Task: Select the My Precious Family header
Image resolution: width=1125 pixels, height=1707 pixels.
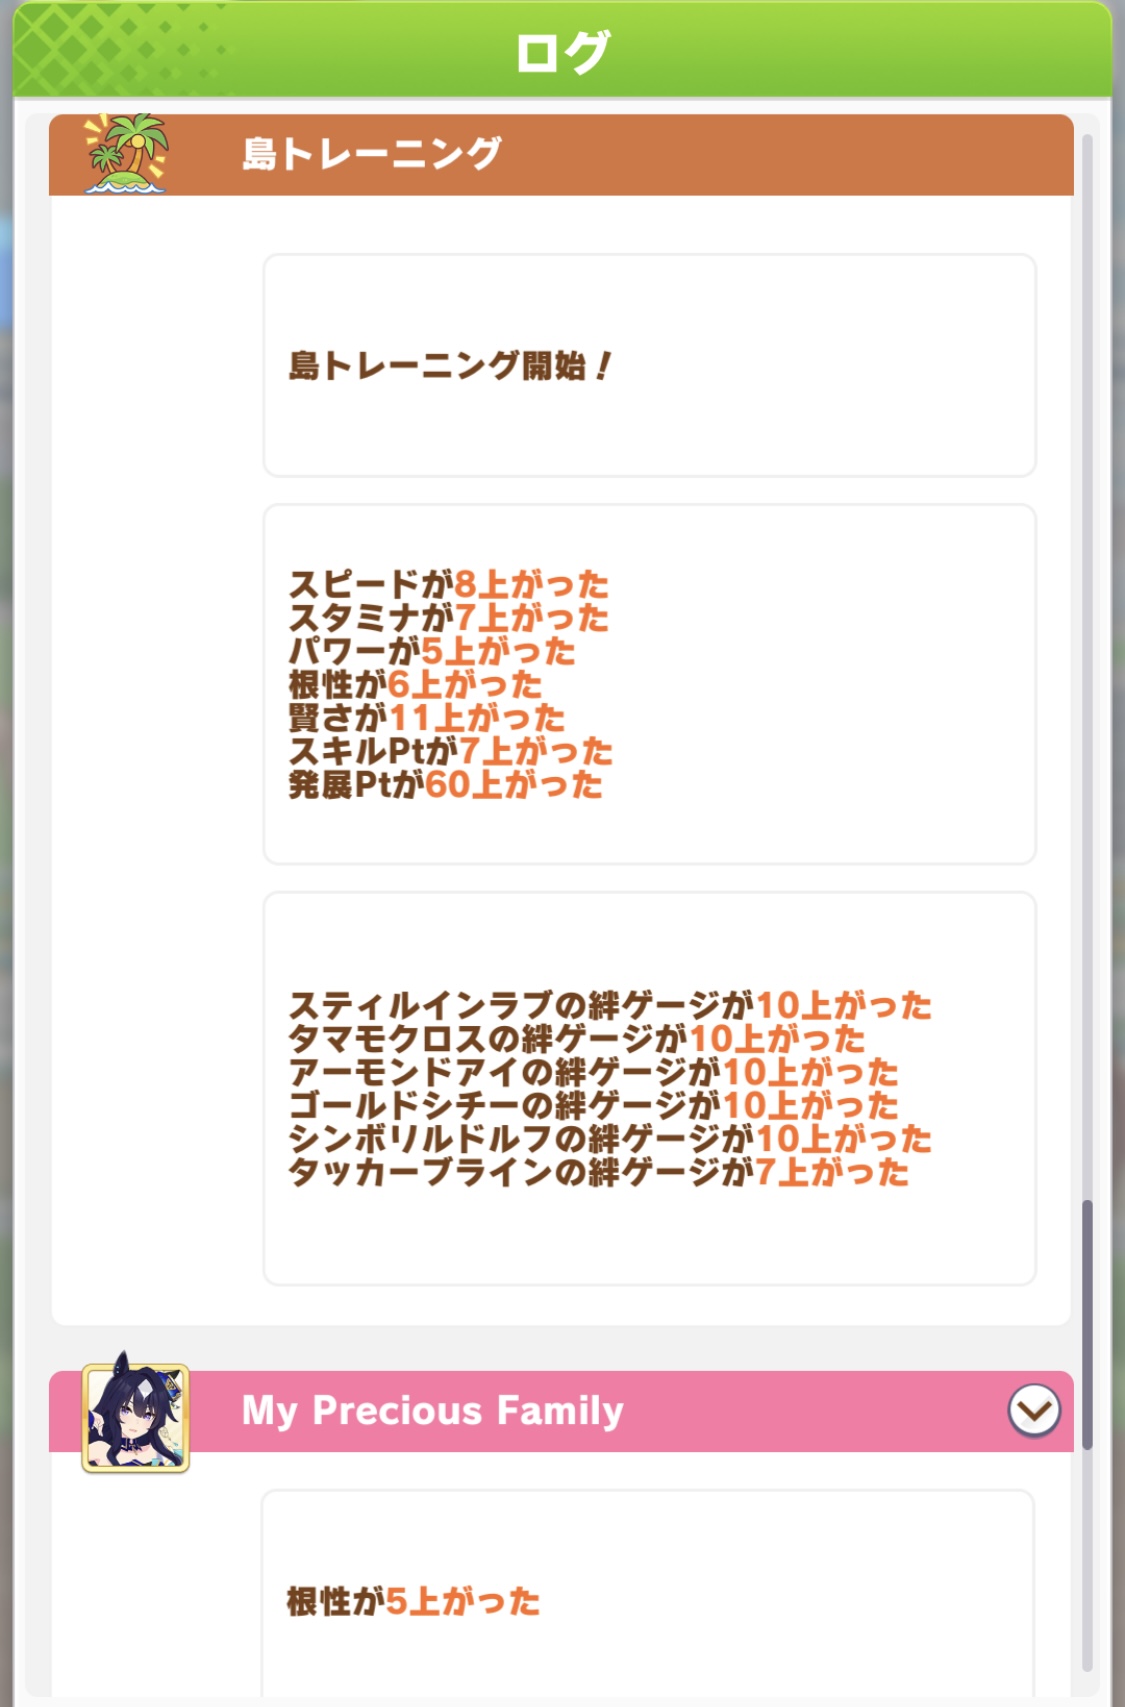Action: click(561, 1411)
